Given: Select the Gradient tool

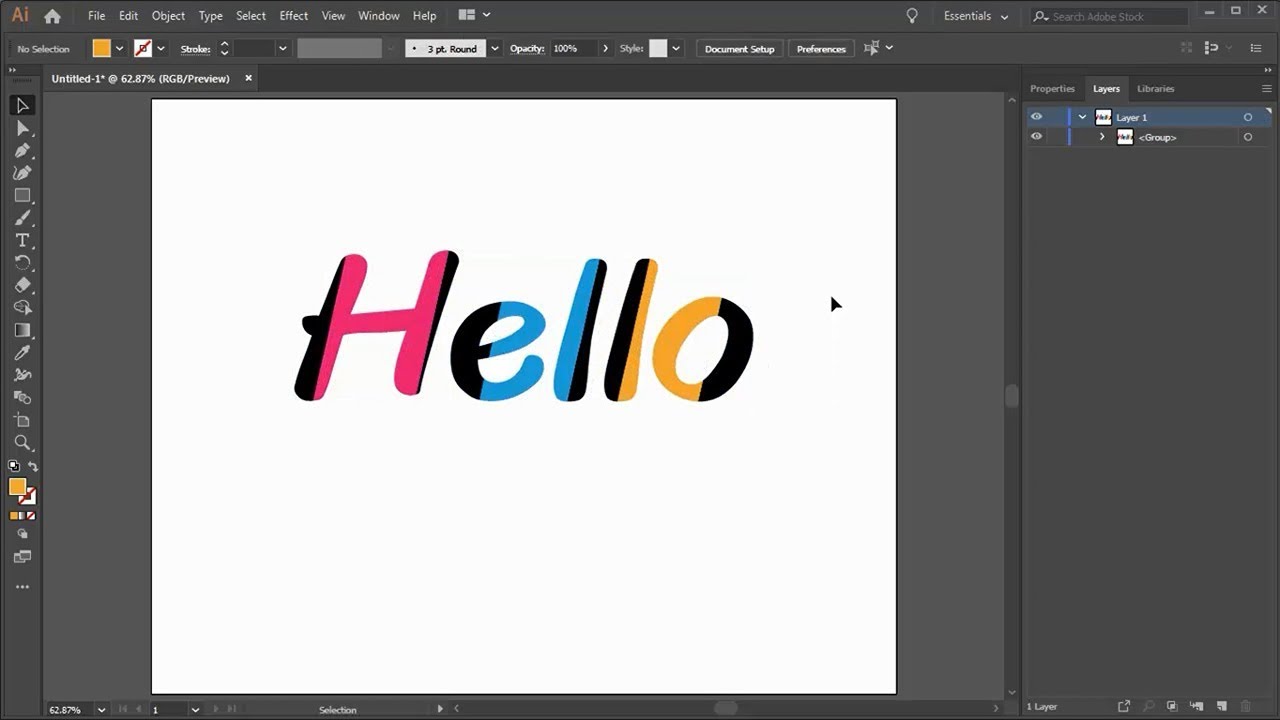Looking at the screenshot, I should tap(22, 330).
